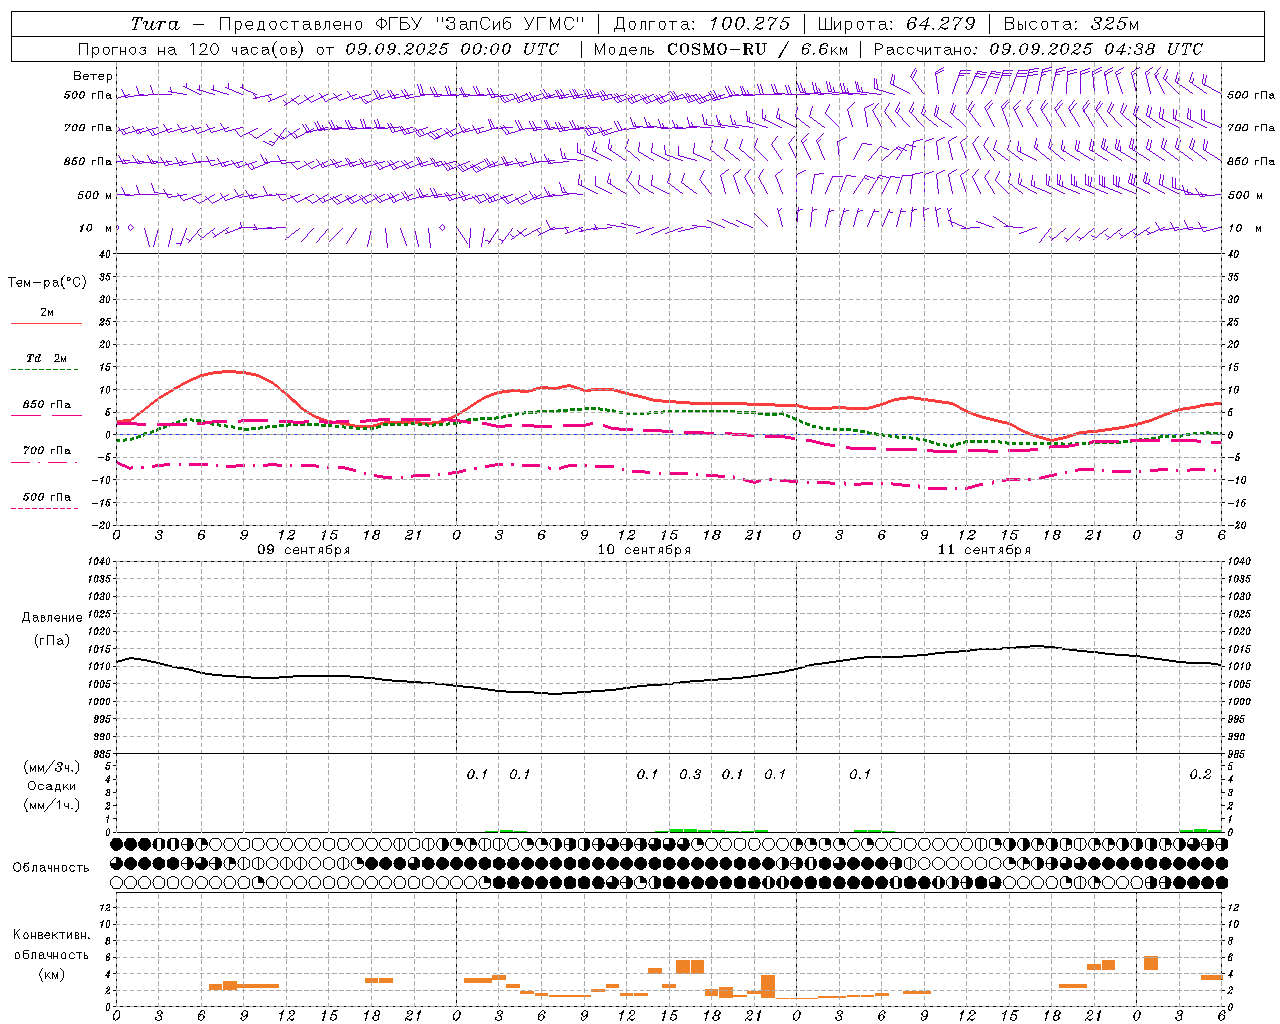
Task: Click the provider text ФГБУ "ЗапСиб УГМС"
Action: point(479,24)
